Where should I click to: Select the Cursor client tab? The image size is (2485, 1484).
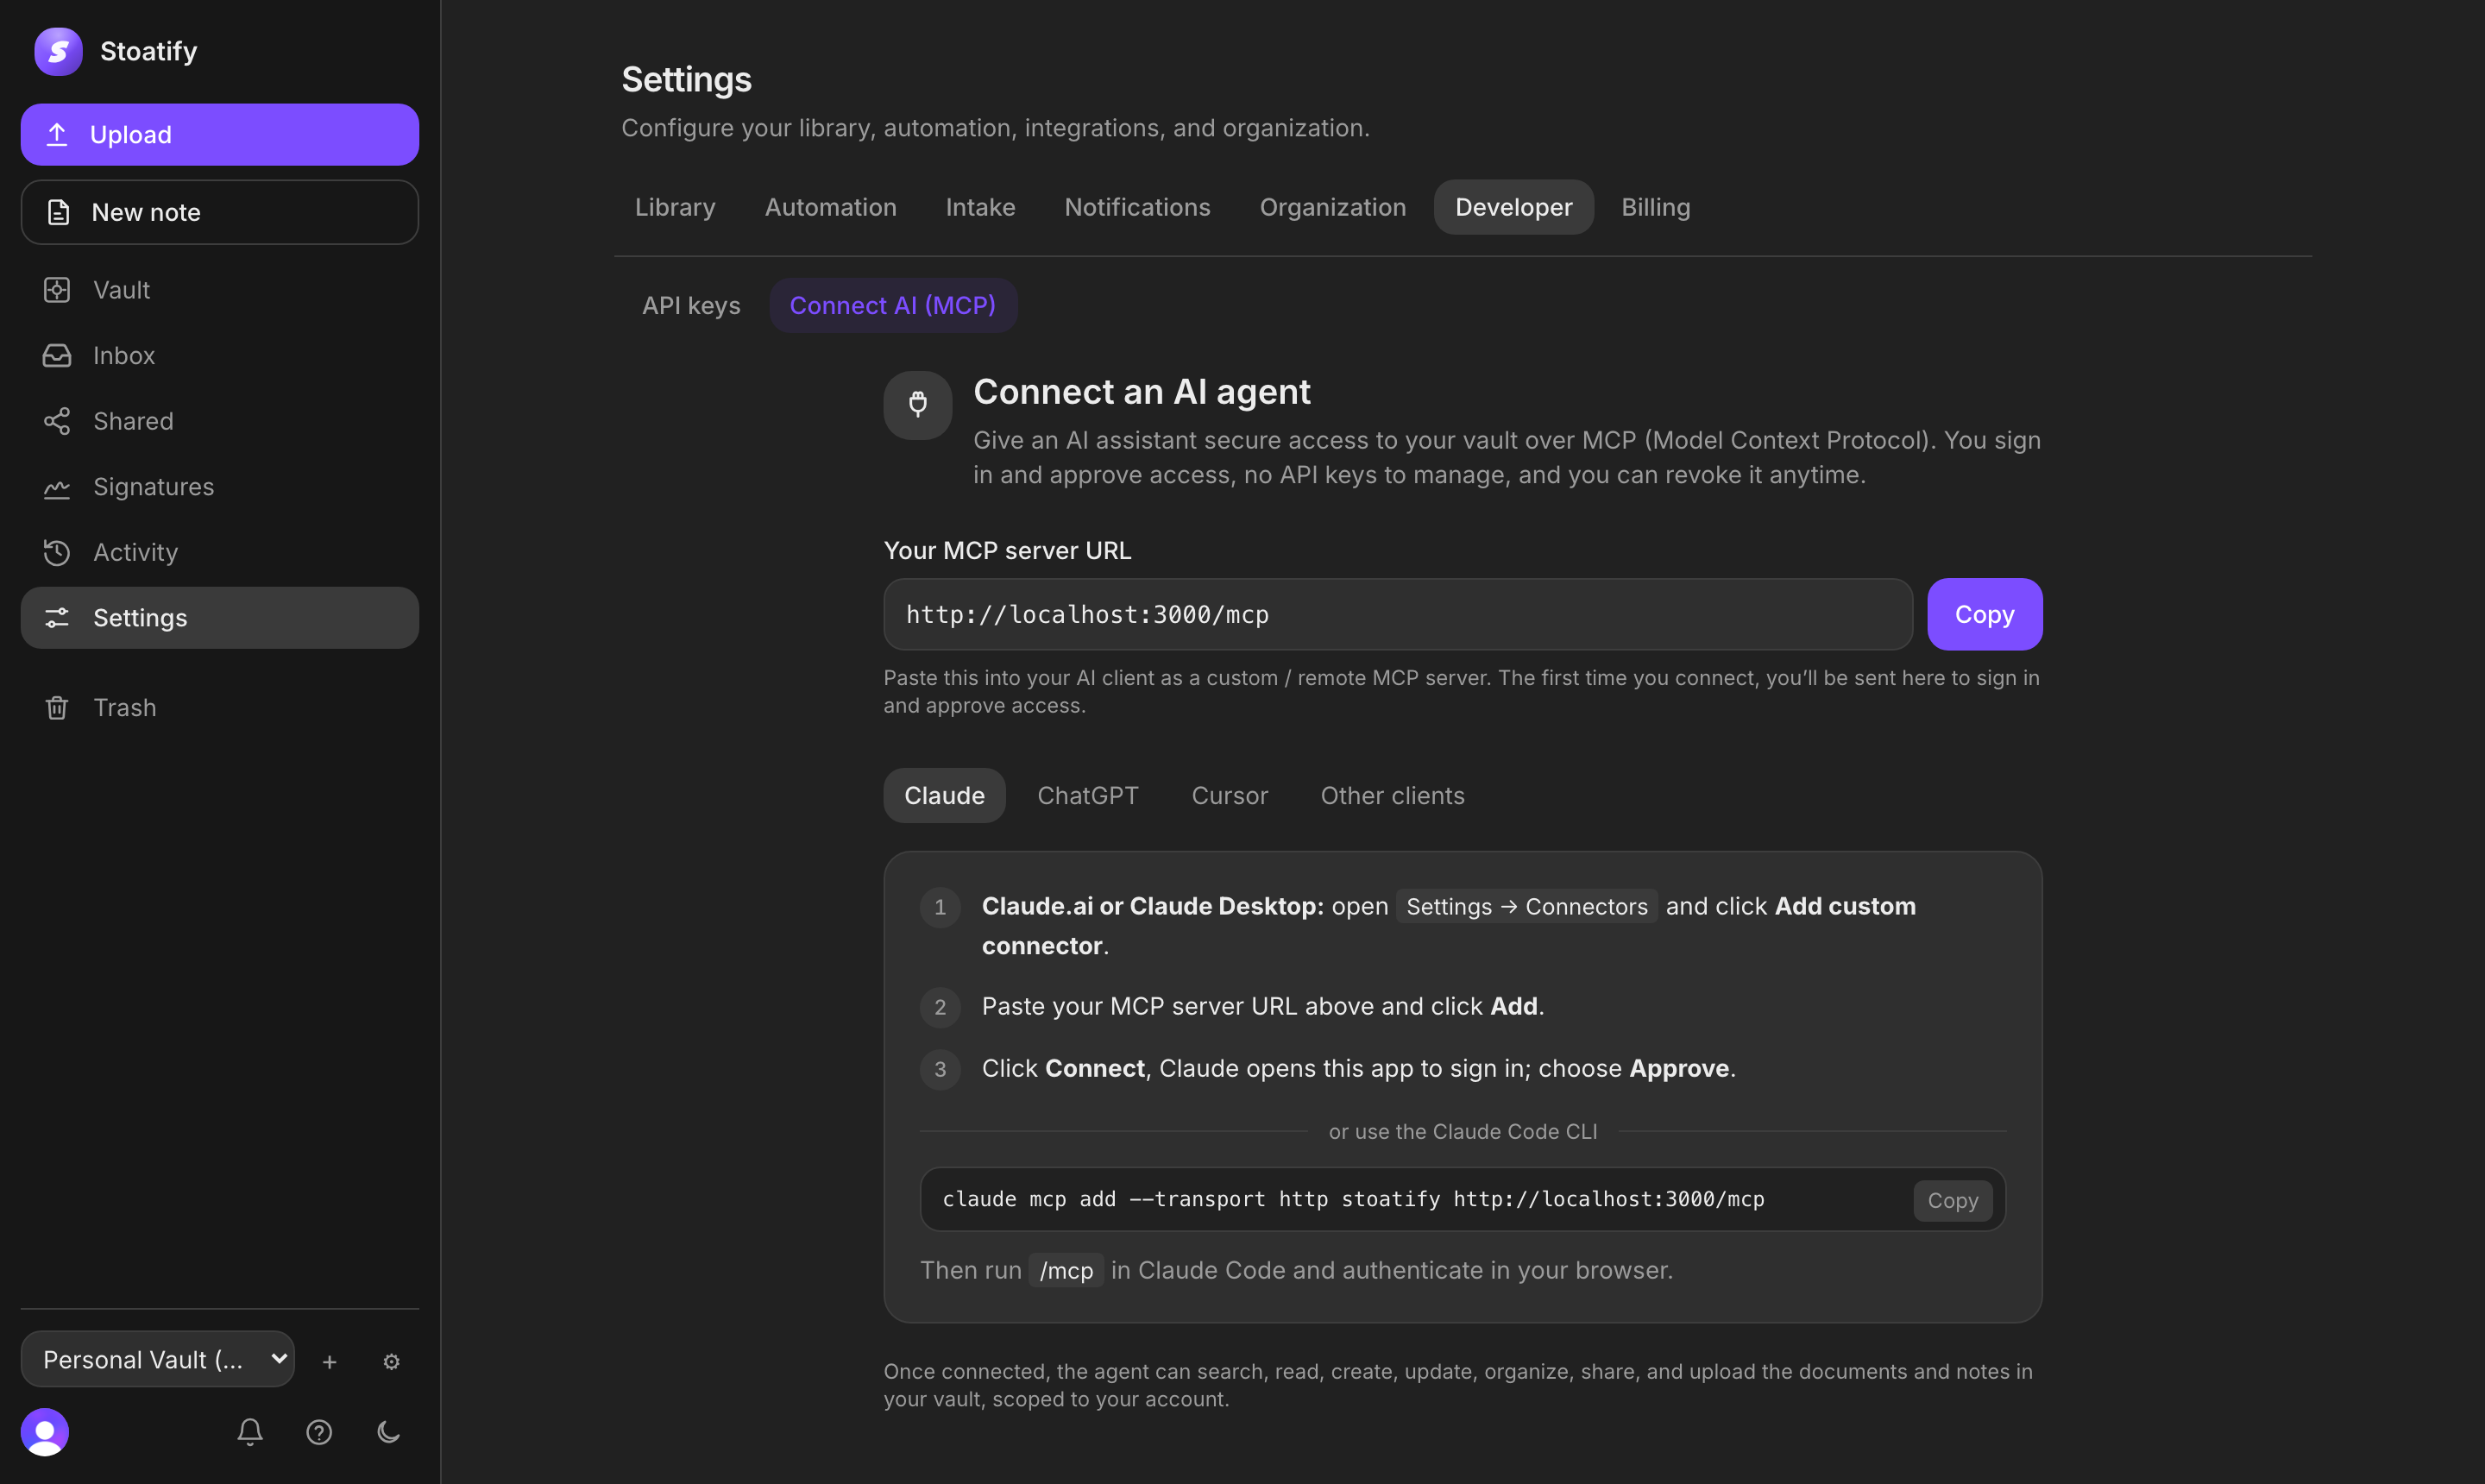[1229, 795]
